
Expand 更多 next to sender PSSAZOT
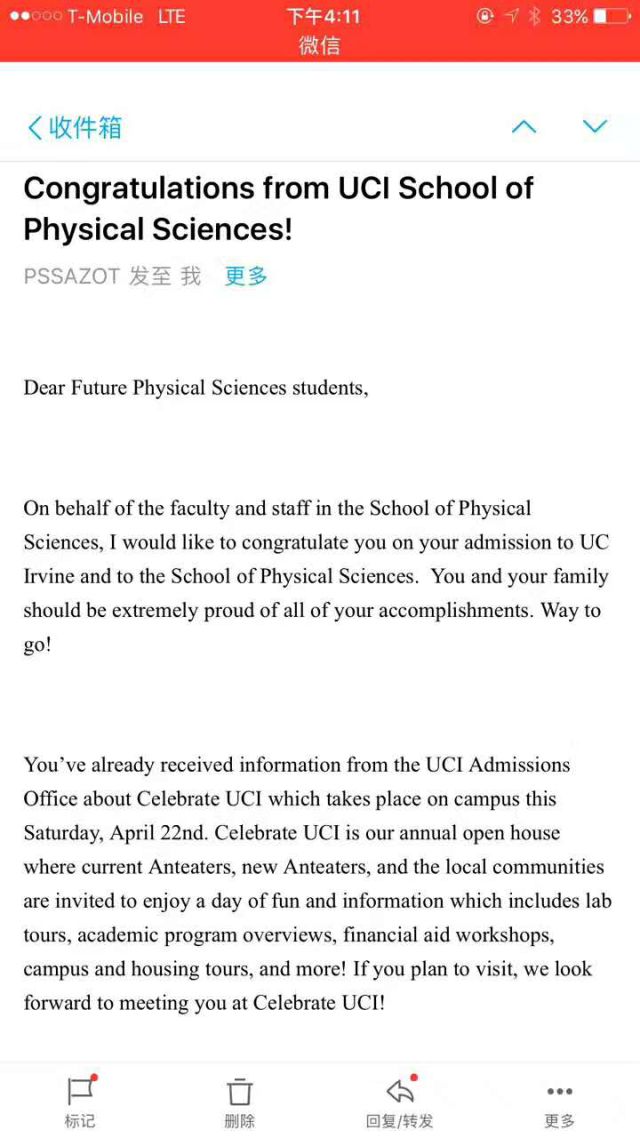click(x=244, y=277)
